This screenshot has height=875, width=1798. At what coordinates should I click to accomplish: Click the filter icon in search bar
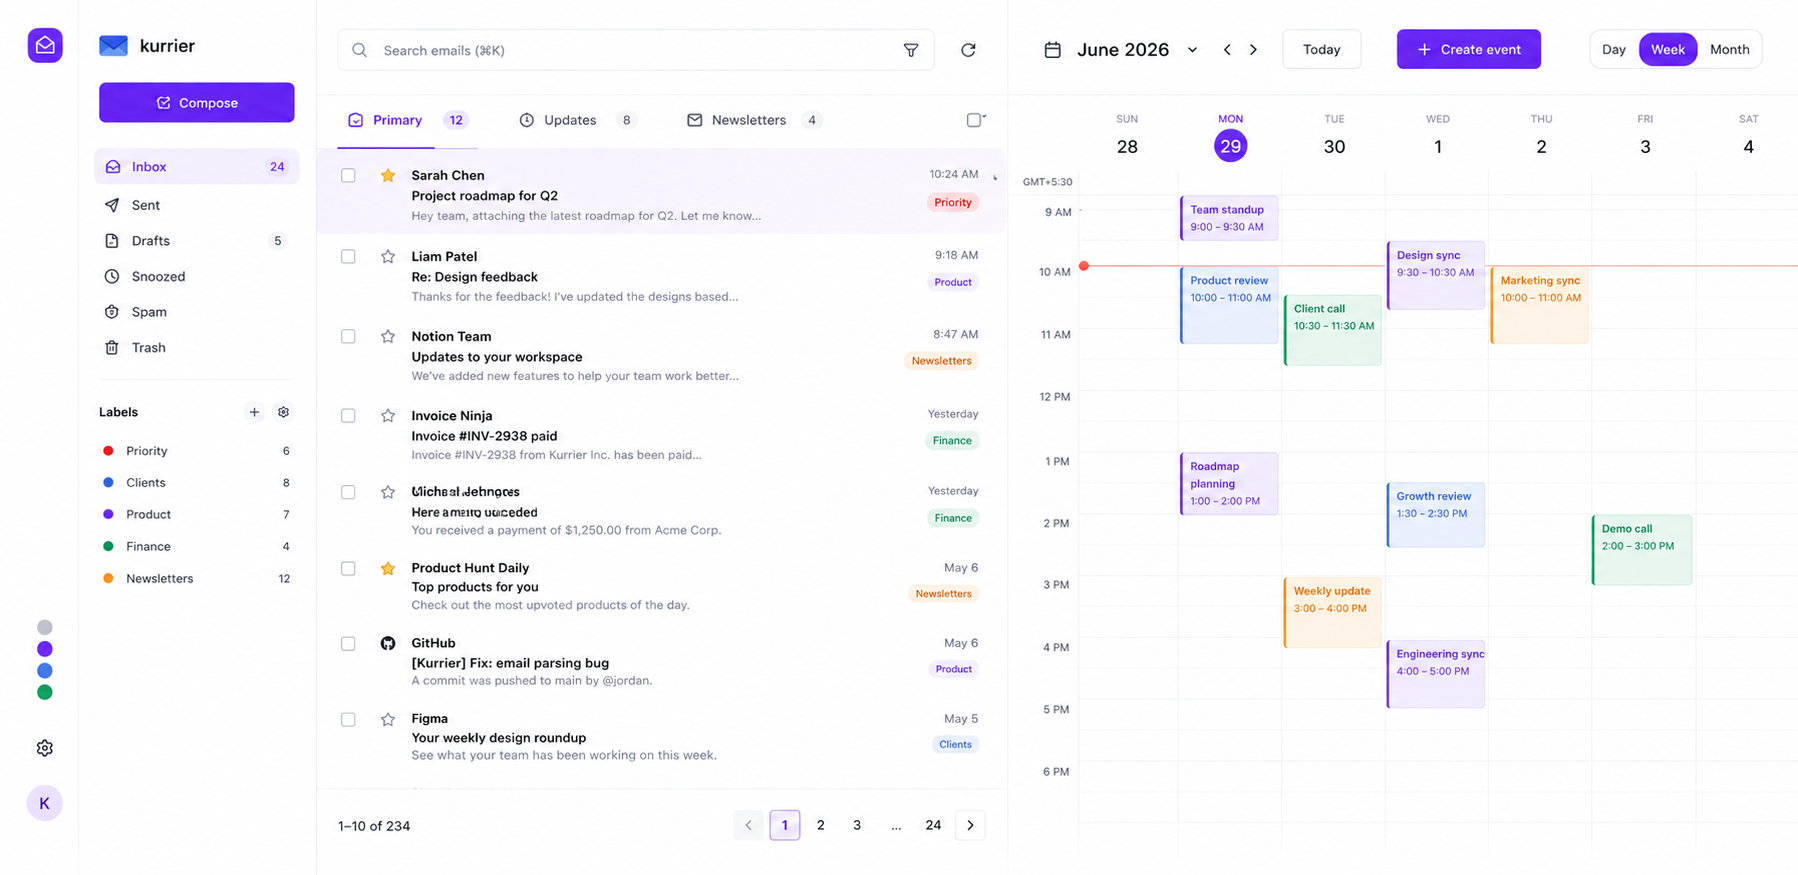coord(911,50)
